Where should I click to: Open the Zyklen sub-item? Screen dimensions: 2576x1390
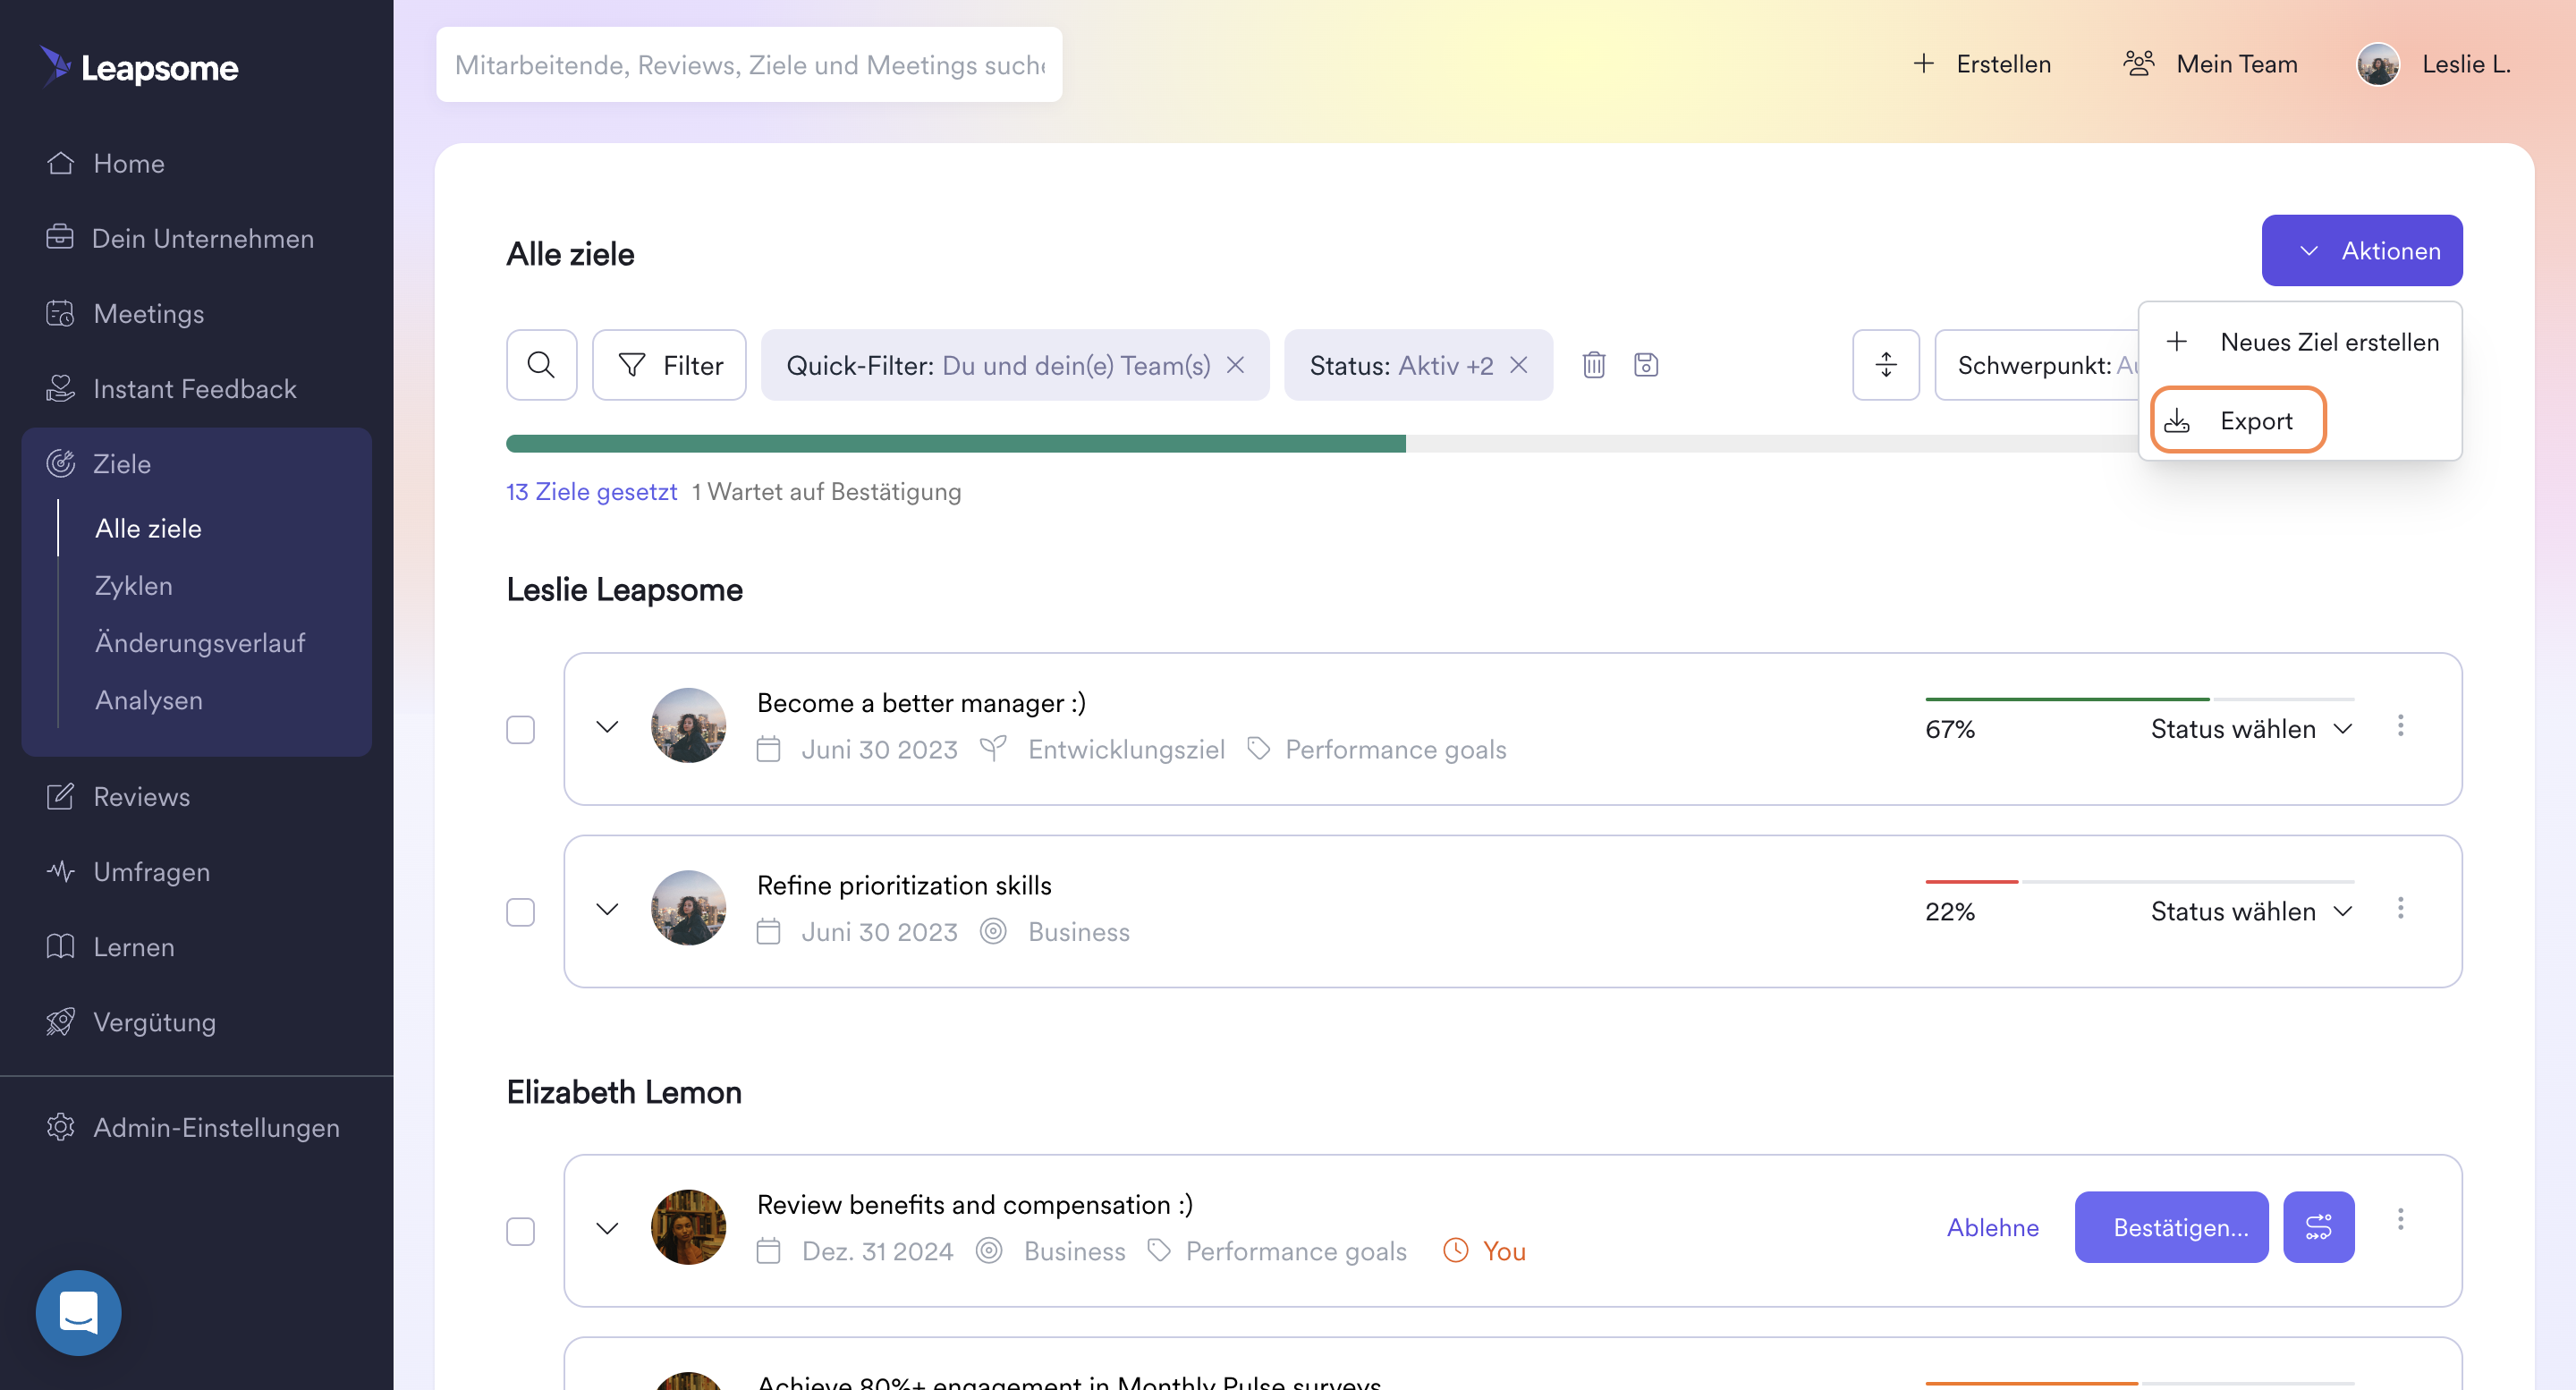pos(134,585)
